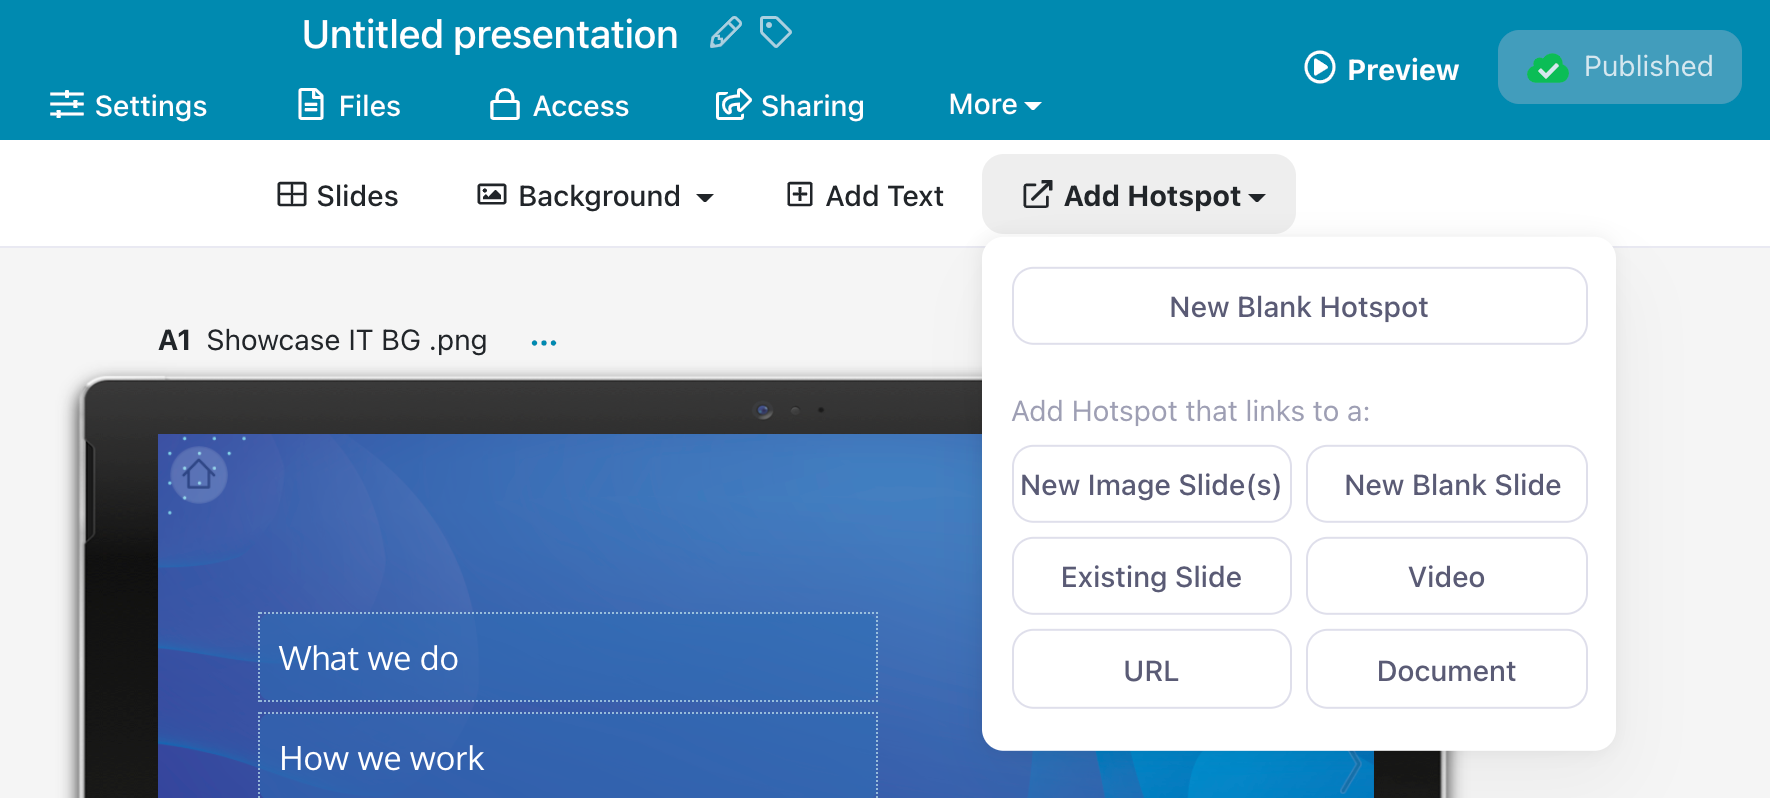Click the Slides grid icon
1770x798 pixels.
(292, 194)
